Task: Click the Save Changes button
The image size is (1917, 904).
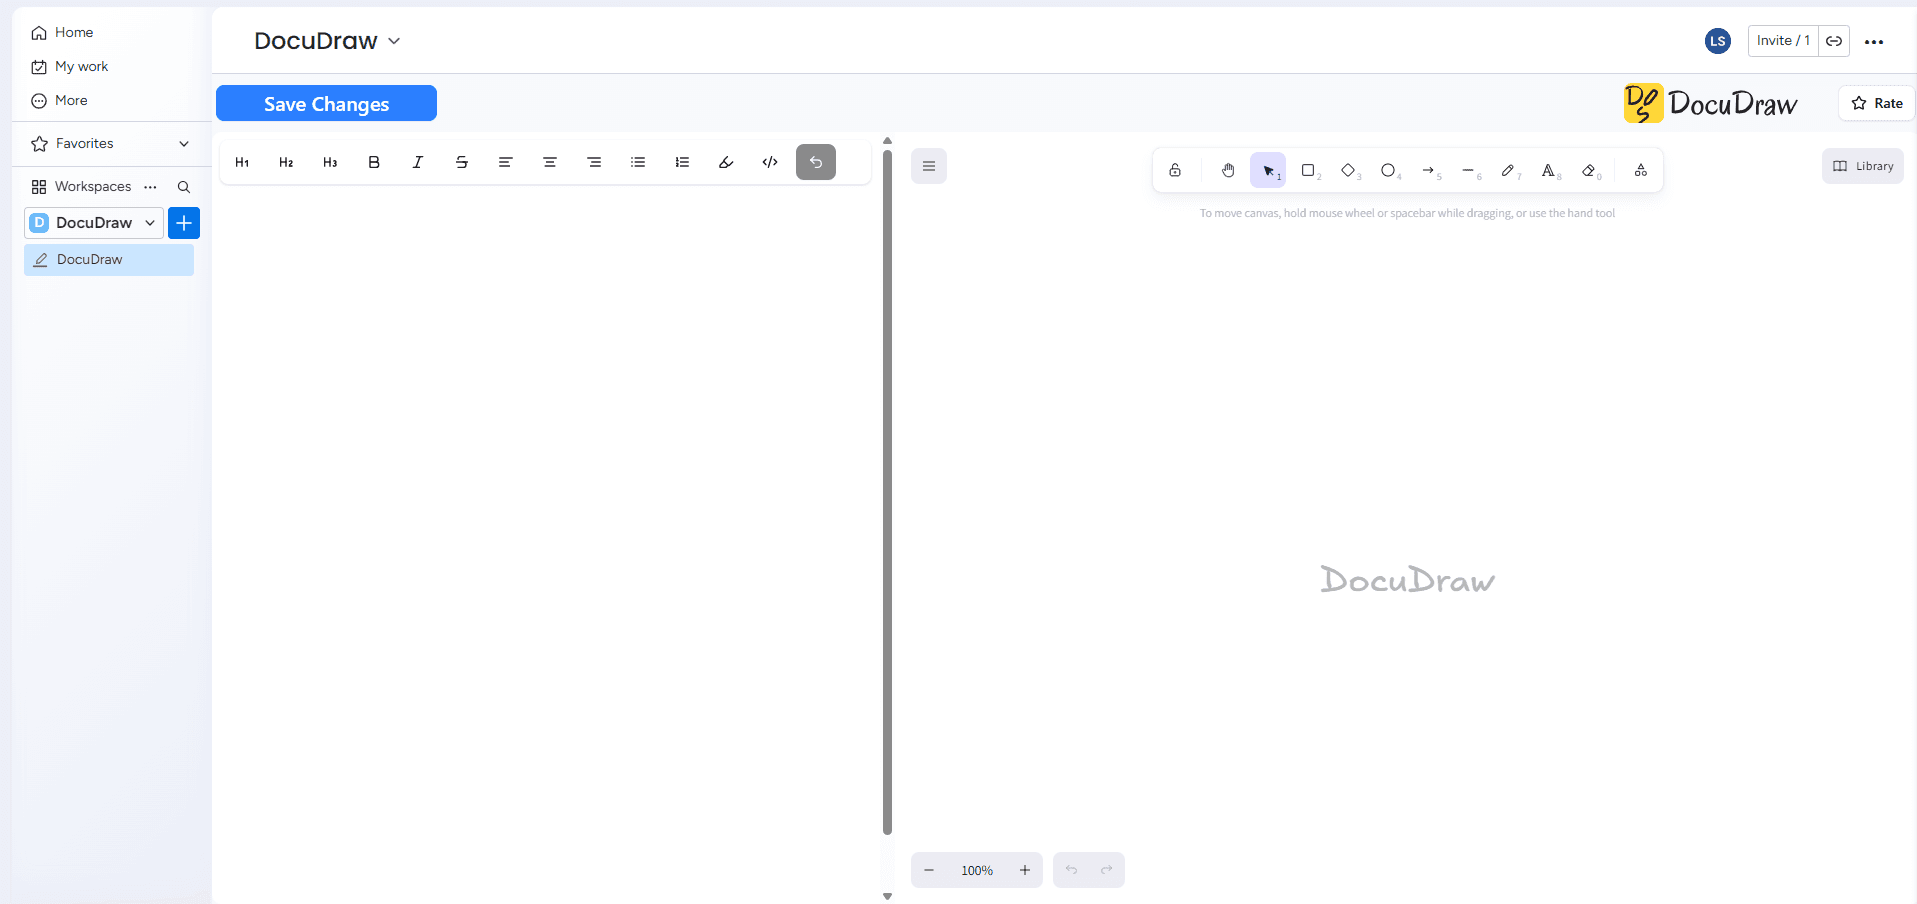Action: point(325,103)
